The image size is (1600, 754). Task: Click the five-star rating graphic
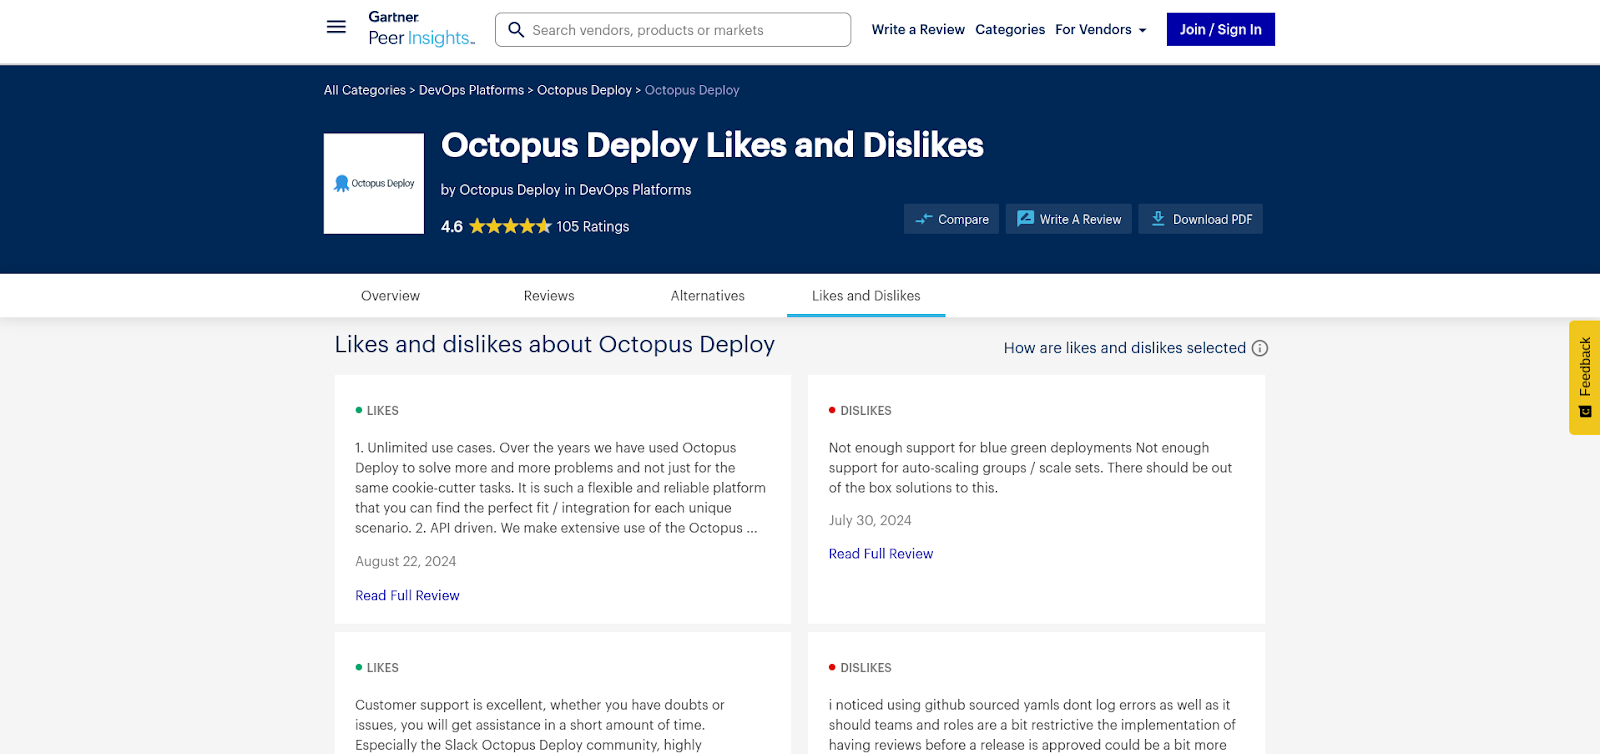[x=510, y=227]
